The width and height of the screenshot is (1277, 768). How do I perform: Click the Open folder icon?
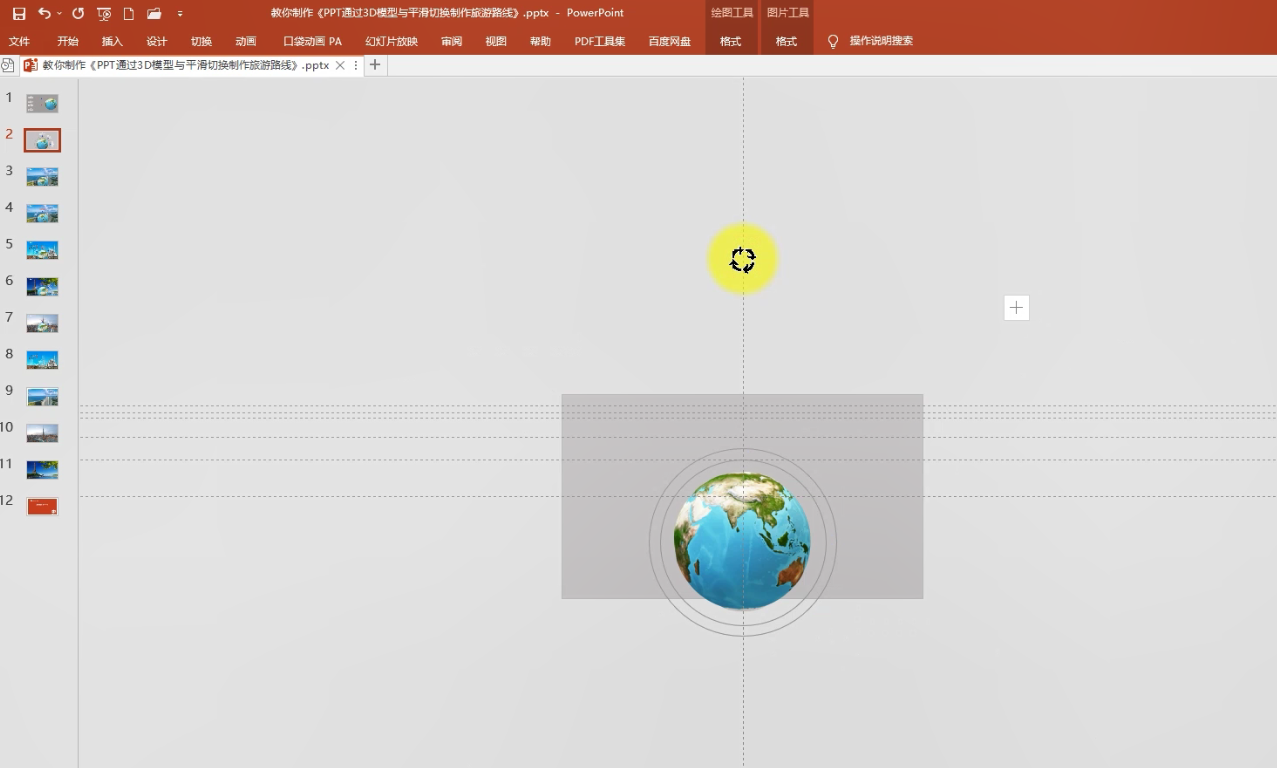154,13
